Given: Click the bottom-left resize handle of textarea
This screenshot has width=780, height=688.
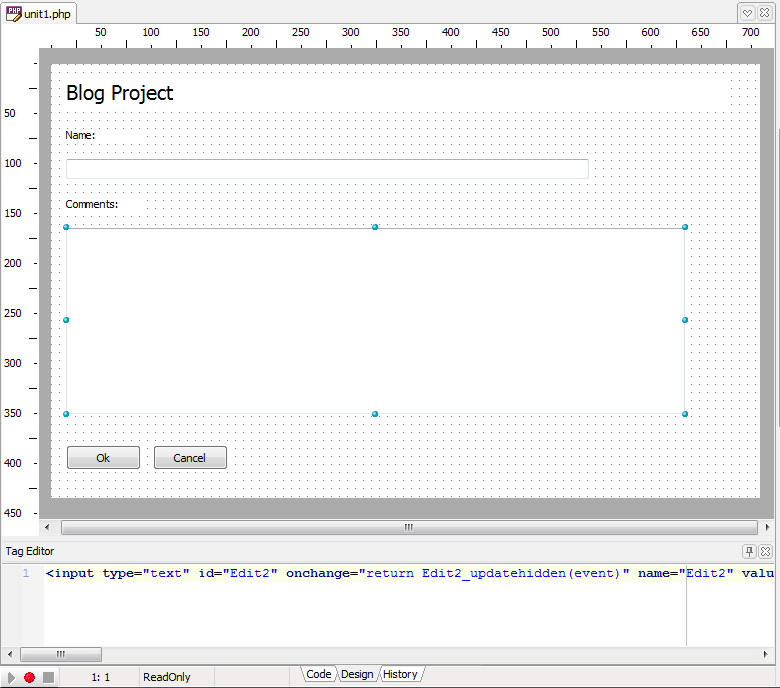Looking at the screenshot, I should (x=66, y=414).
